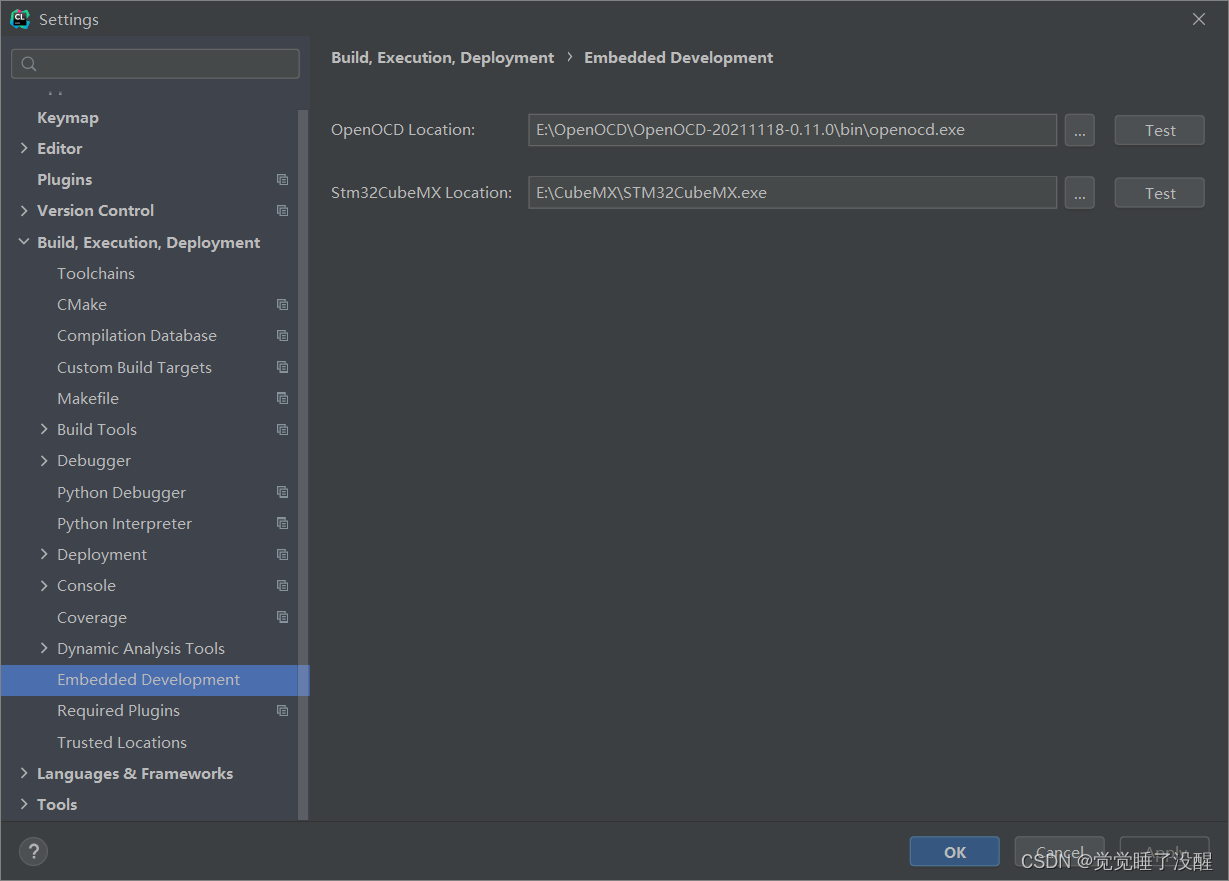Image resolution: width=1229 pixels, height=881 pixels.
Task: Expand the Editor settings section
Action: pos(24,148)
